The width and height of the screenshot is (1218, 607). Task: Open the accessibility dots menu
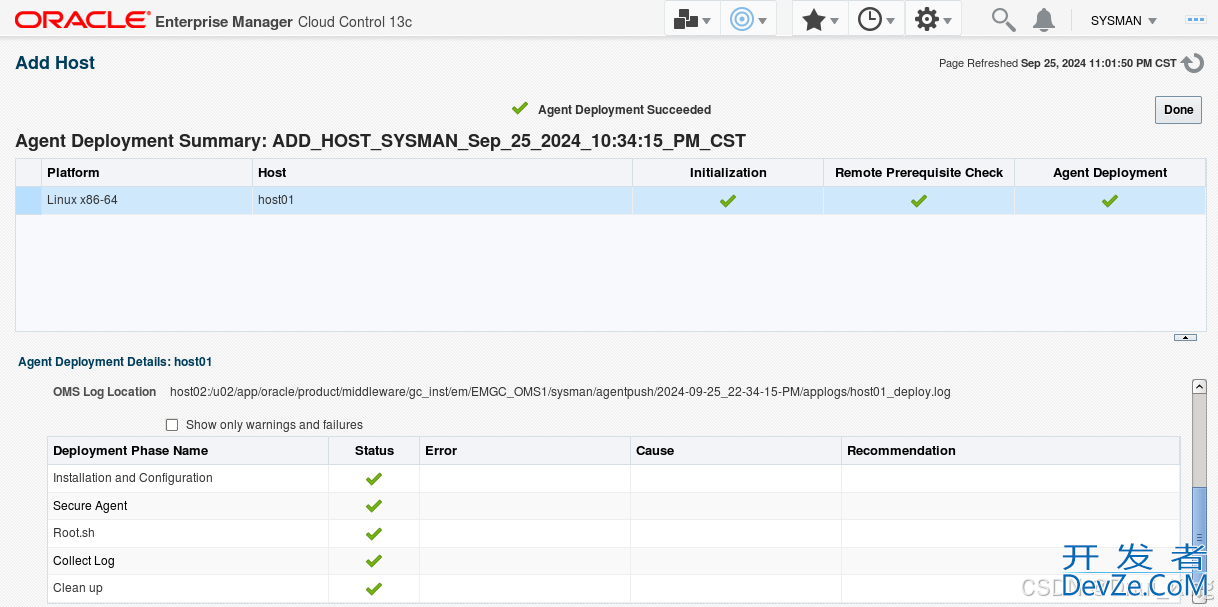(1195, 20)
